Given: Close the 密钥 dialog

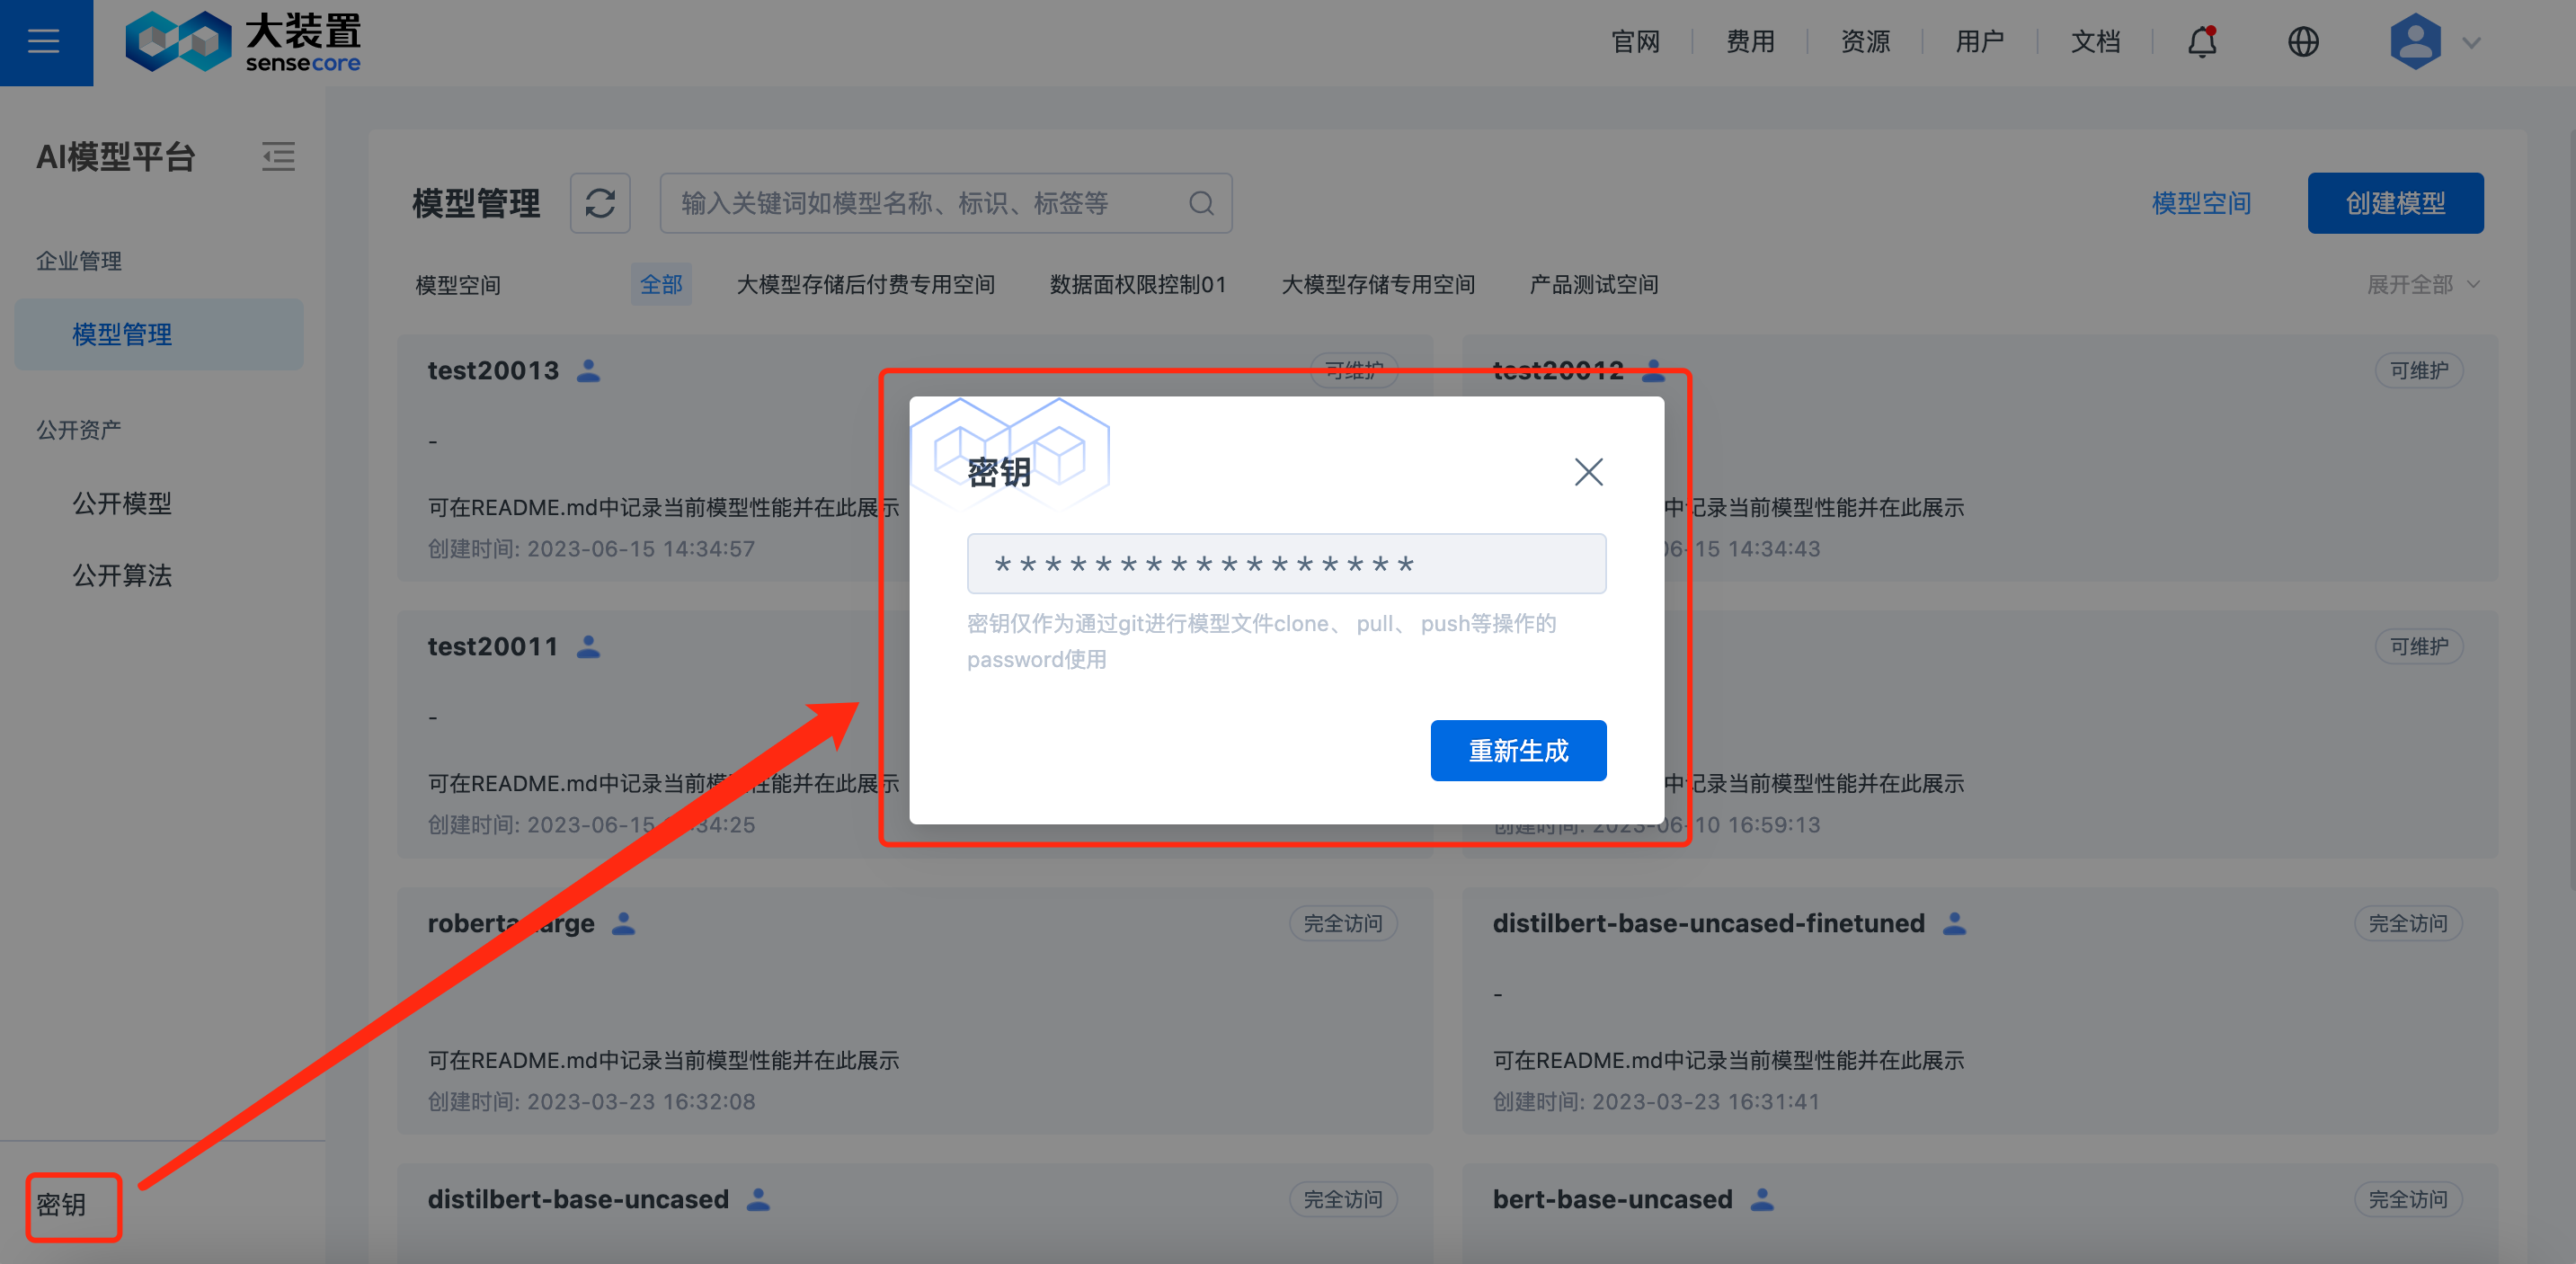Looking at the screenshot, I should 1588,471.
